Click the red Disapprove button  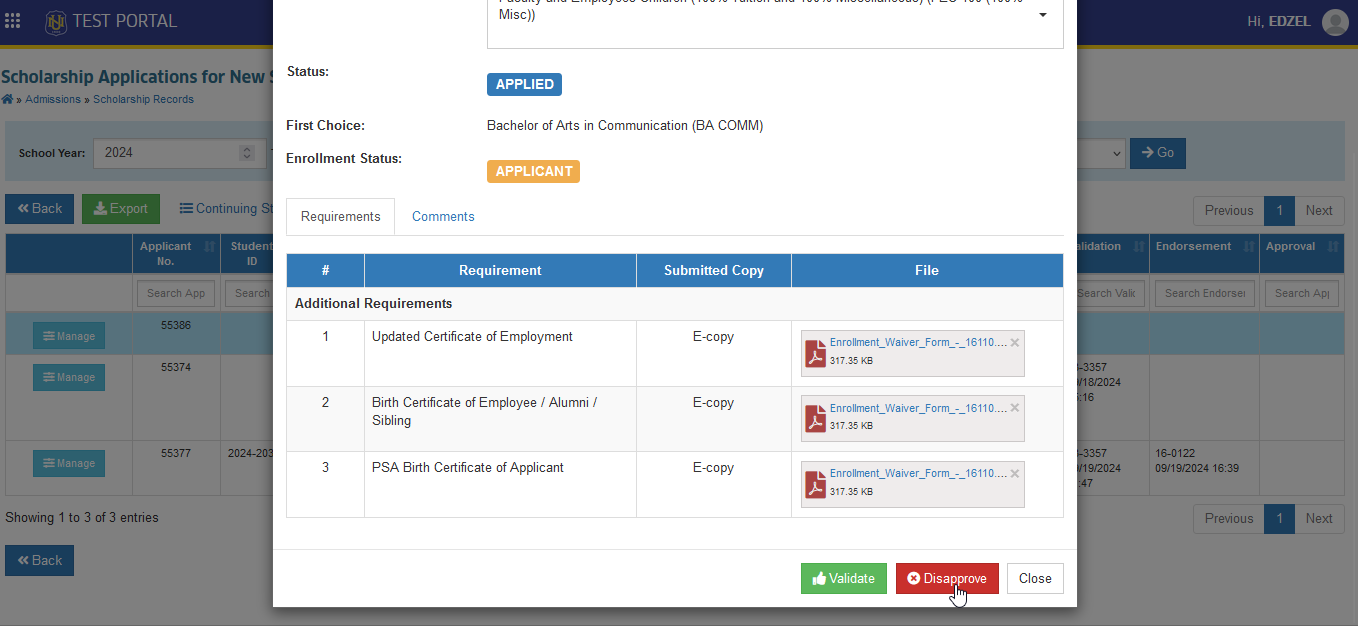click(x=947, y=578)
